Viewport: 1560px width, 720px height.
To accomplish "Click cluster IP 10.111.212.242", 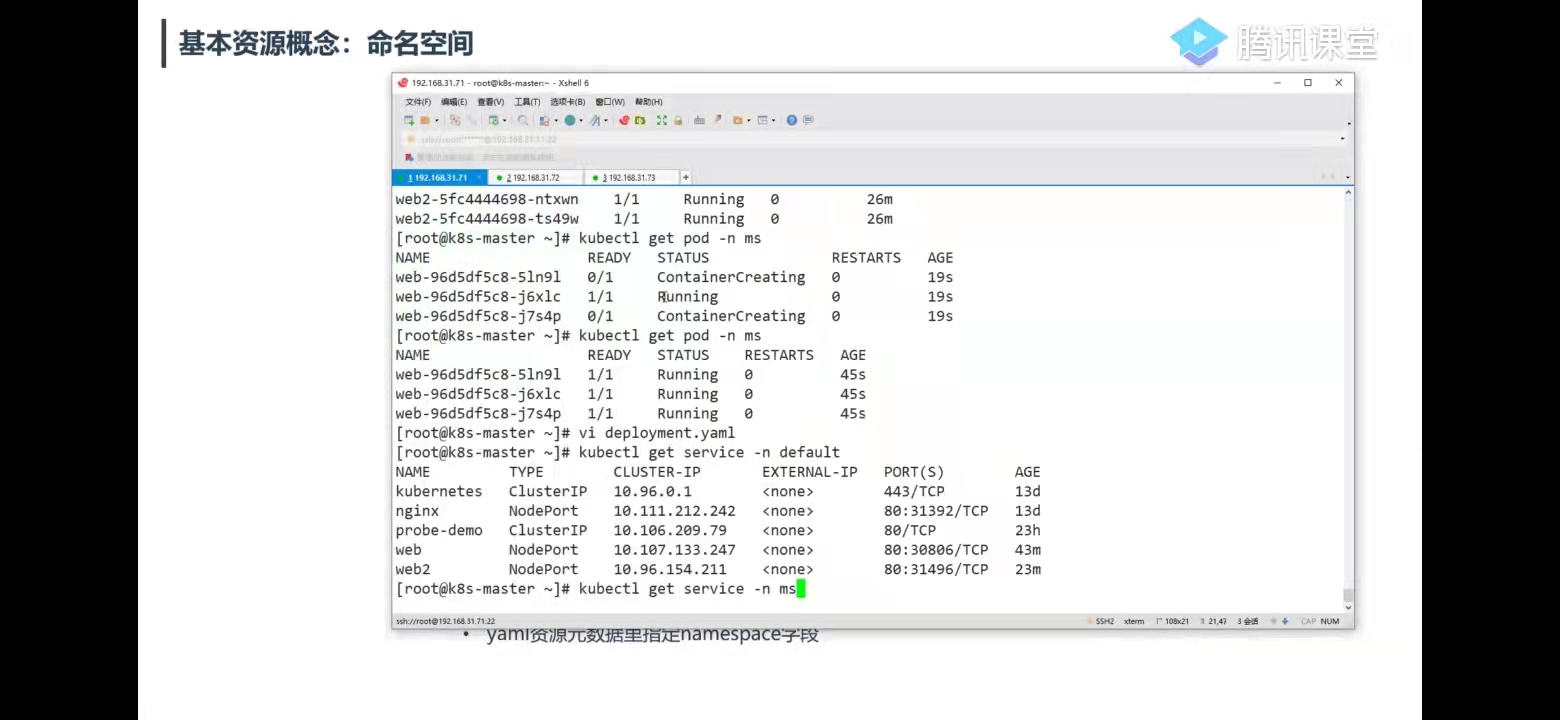I will pyautogui.click(x=674, y=511).
